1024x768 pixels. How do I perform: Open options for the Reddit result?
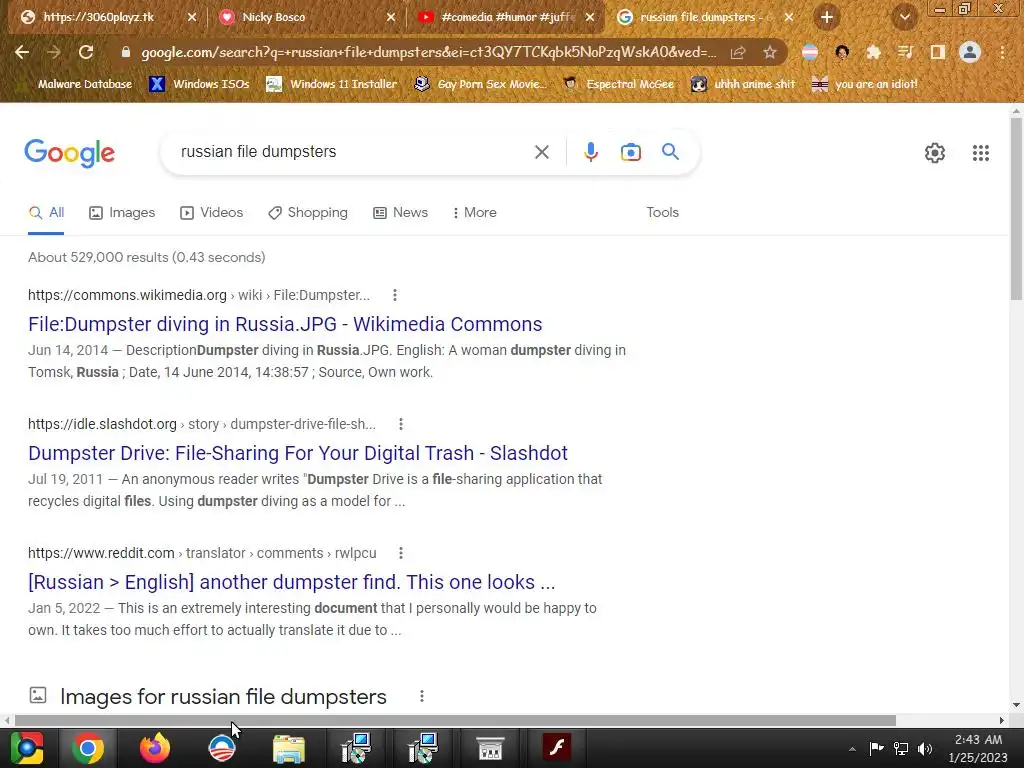pos(401,553)
